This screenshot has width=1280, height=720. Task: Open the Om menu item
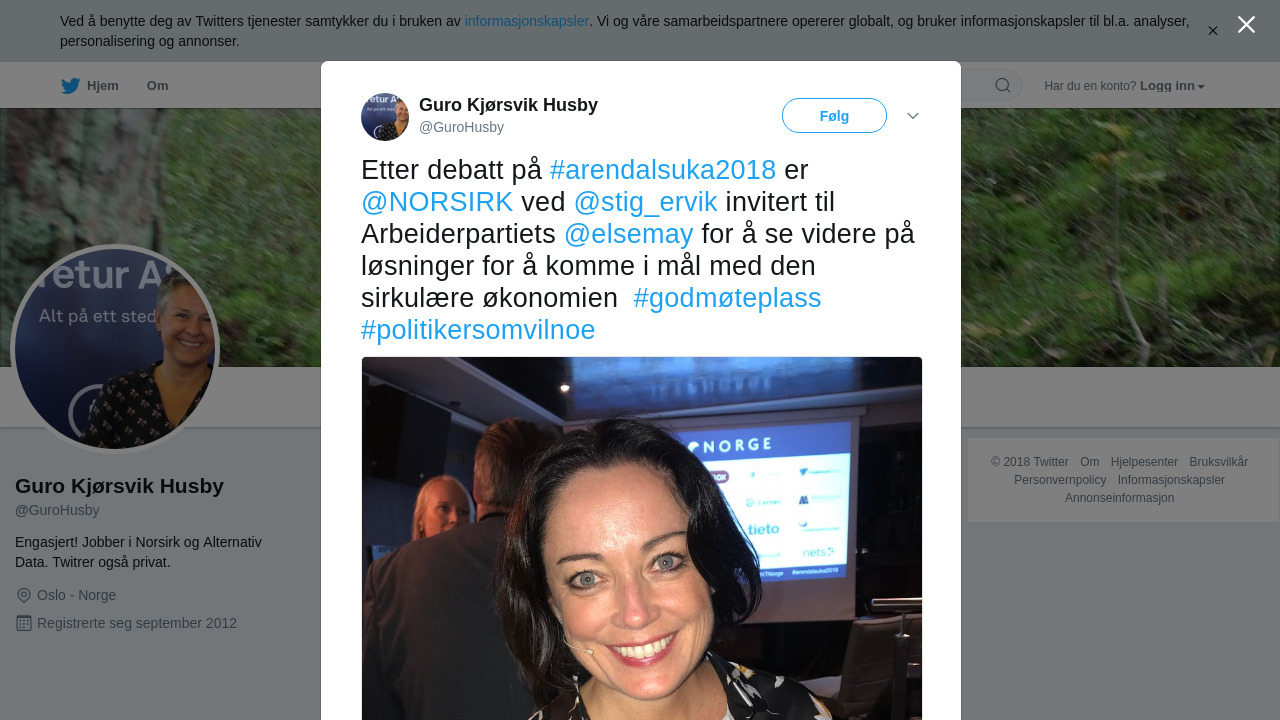(x=158, y=86)
